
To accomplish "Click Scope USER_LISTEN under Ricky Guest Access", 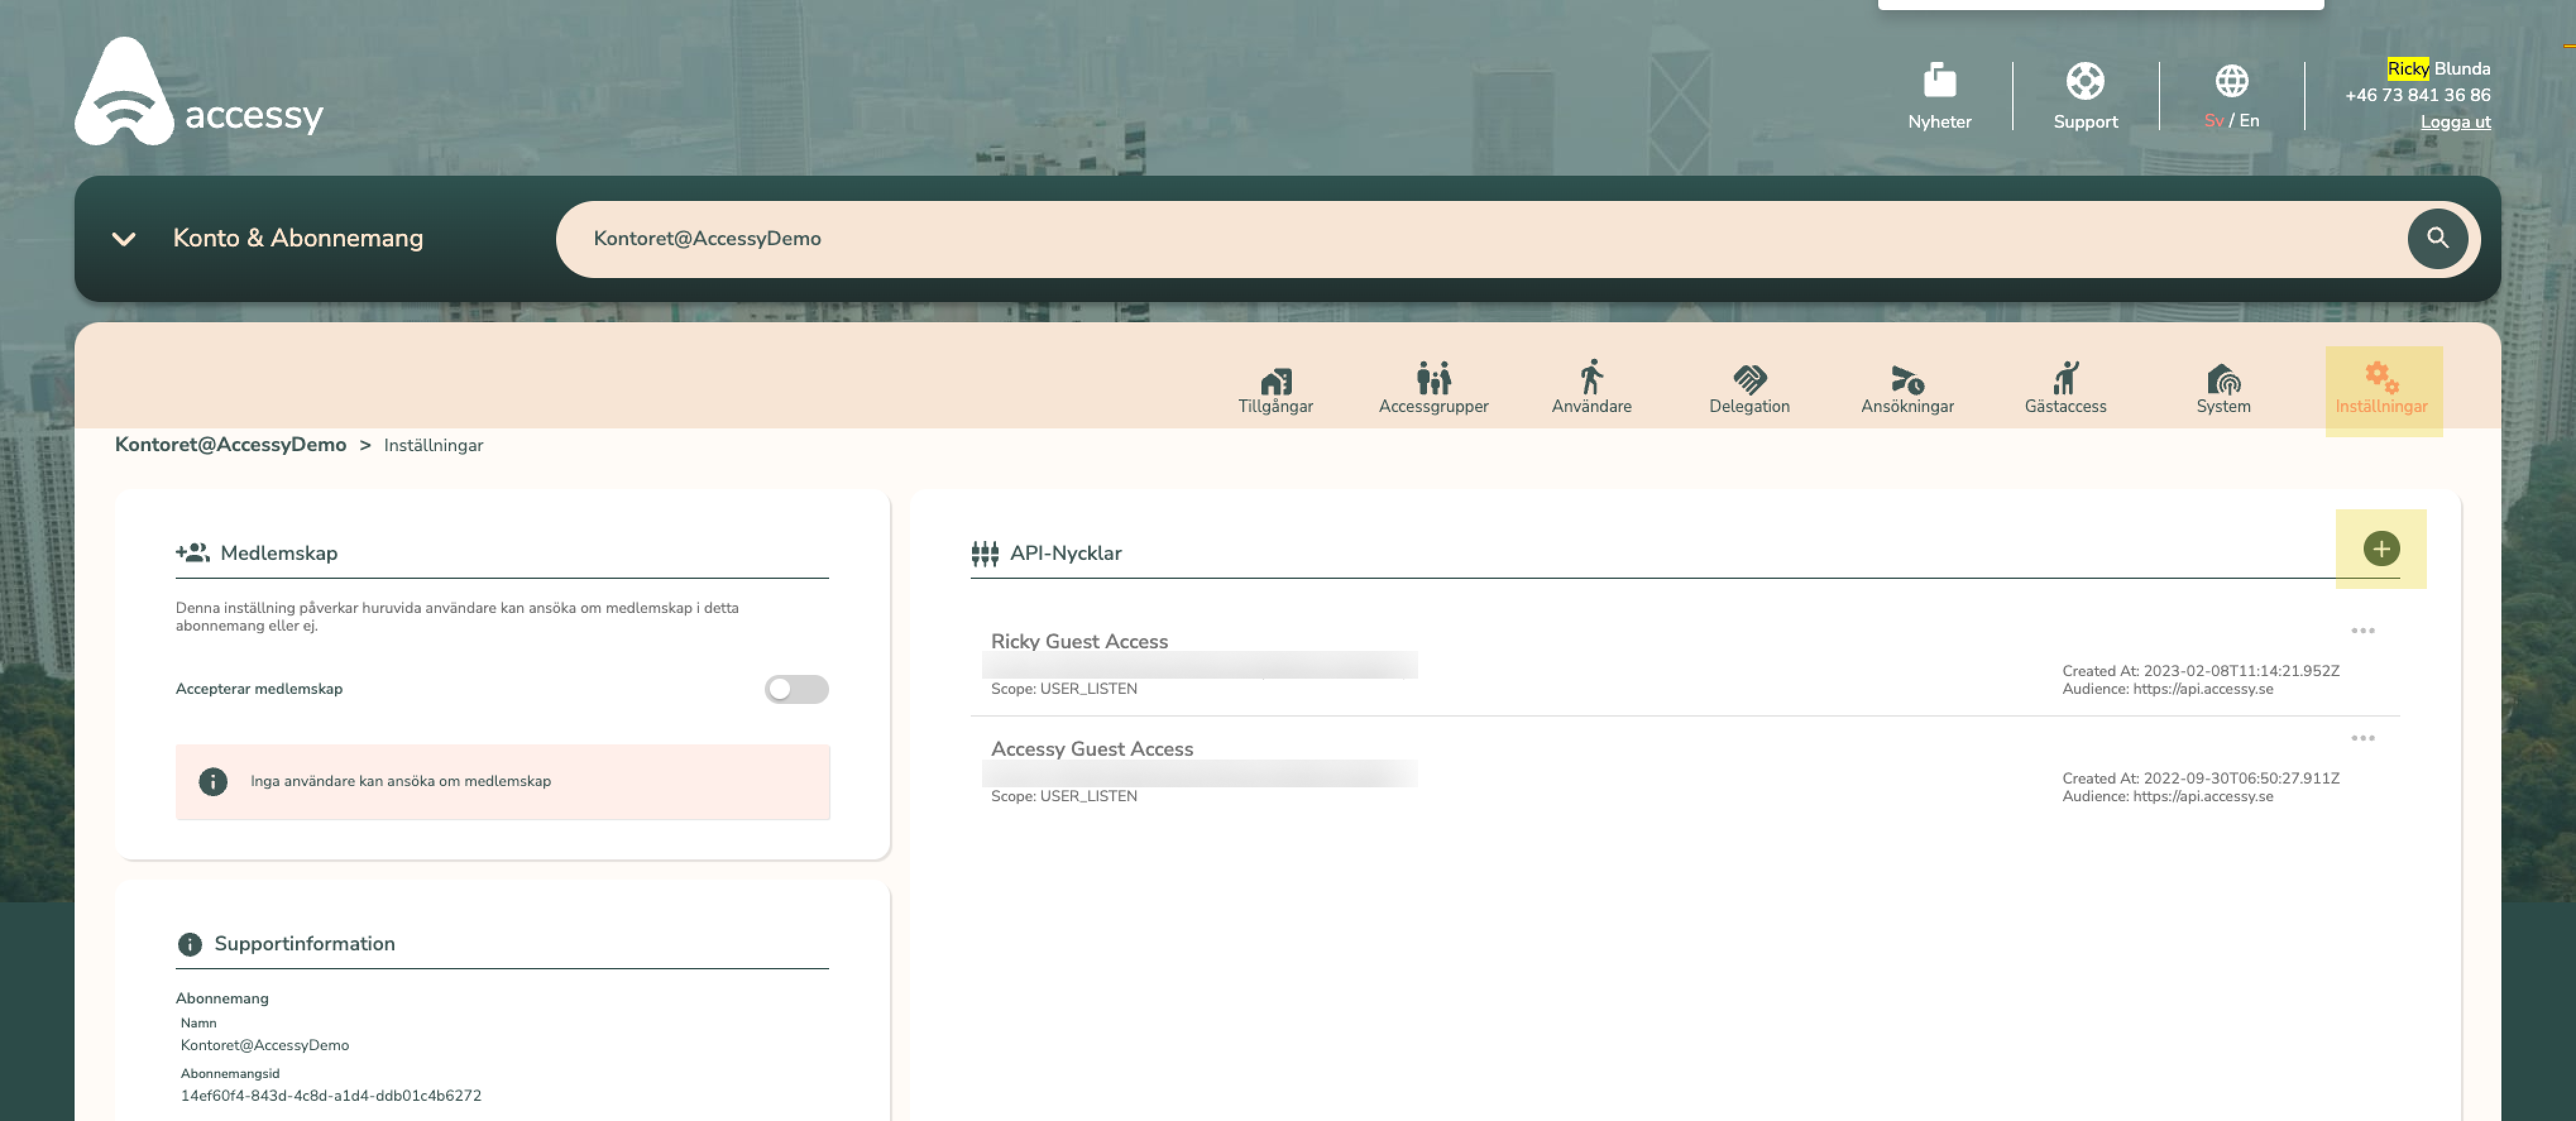I will click(1063, 688).
